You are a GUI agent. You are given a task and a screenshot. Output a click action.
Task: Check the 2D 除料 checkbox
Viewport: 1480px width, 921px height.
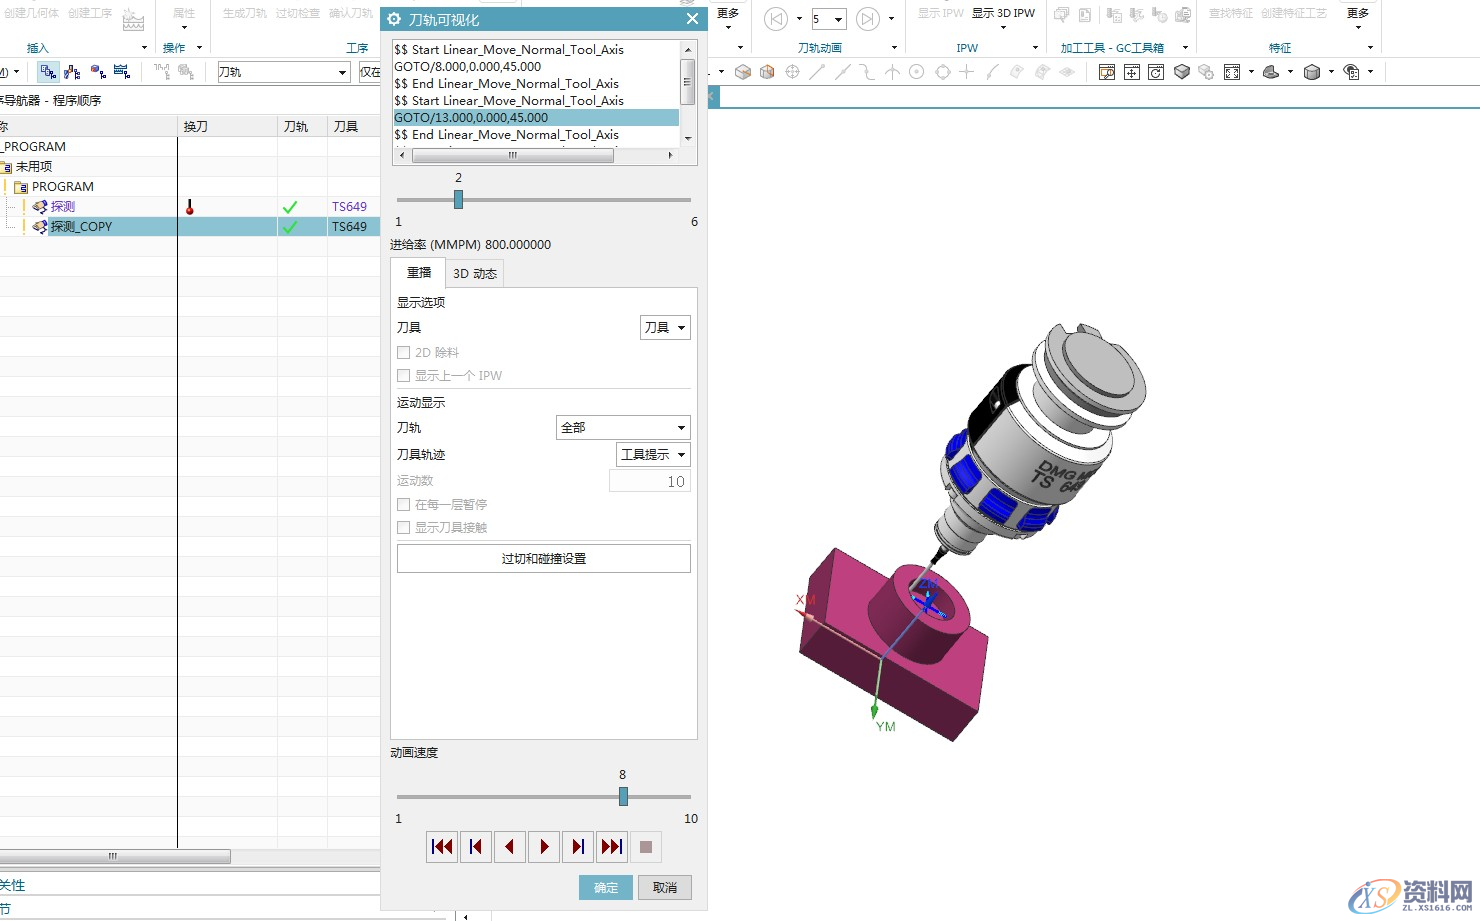click(404, 353)
